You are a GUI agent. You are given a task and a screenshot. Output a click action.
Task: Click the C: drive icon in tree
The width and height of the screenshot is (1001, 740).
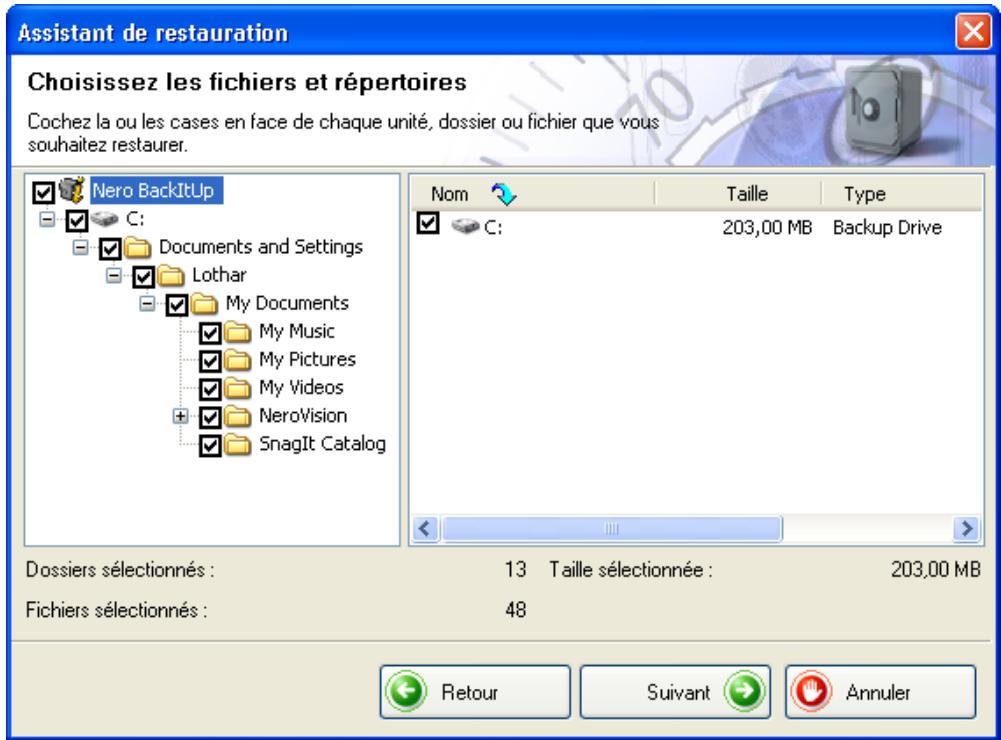105,219
